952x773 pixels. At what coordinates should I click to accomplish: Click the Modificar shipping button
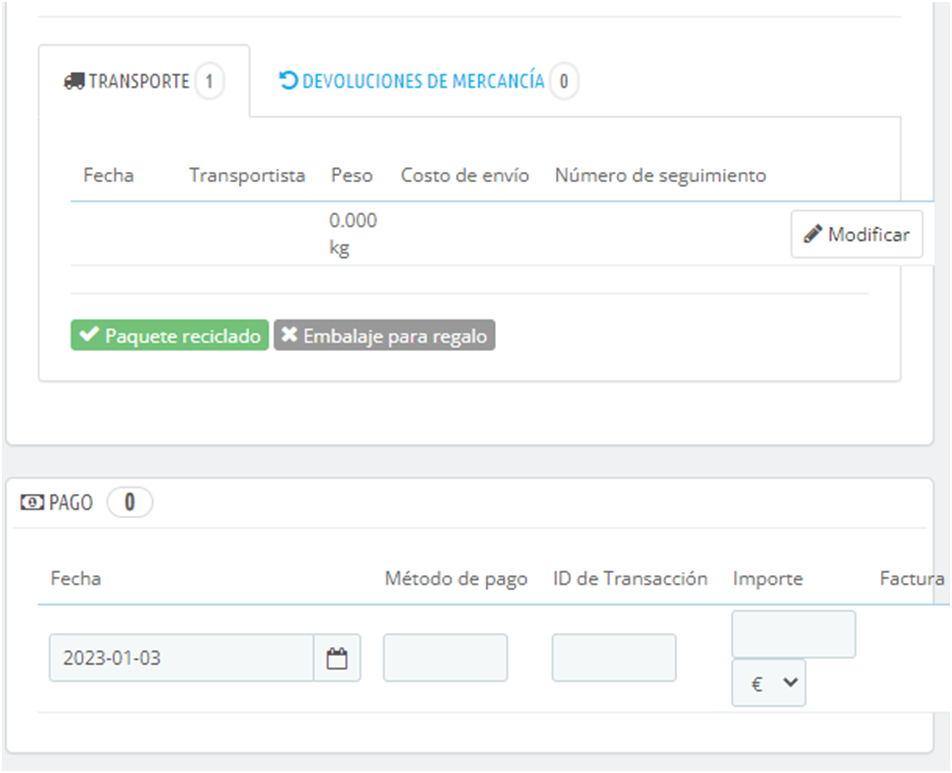857,234
